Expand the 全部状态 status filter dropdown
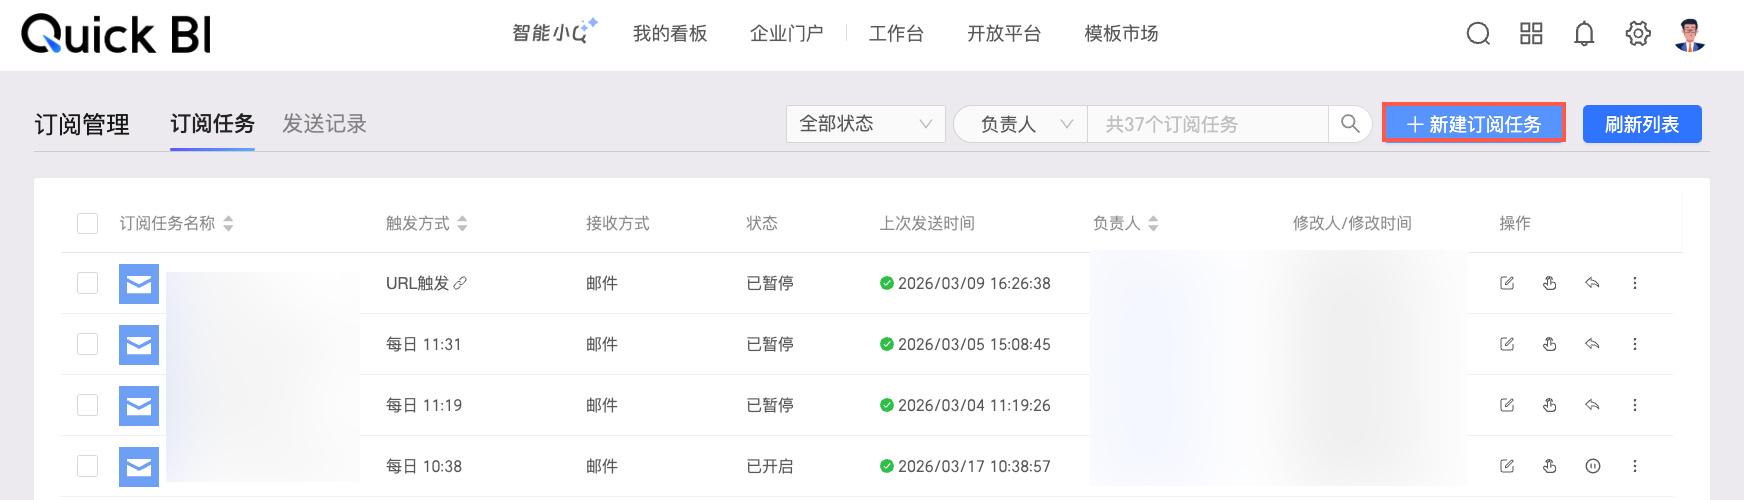Image resolution: width=1744 pixels, height=500 pixels. coord(865,124)
